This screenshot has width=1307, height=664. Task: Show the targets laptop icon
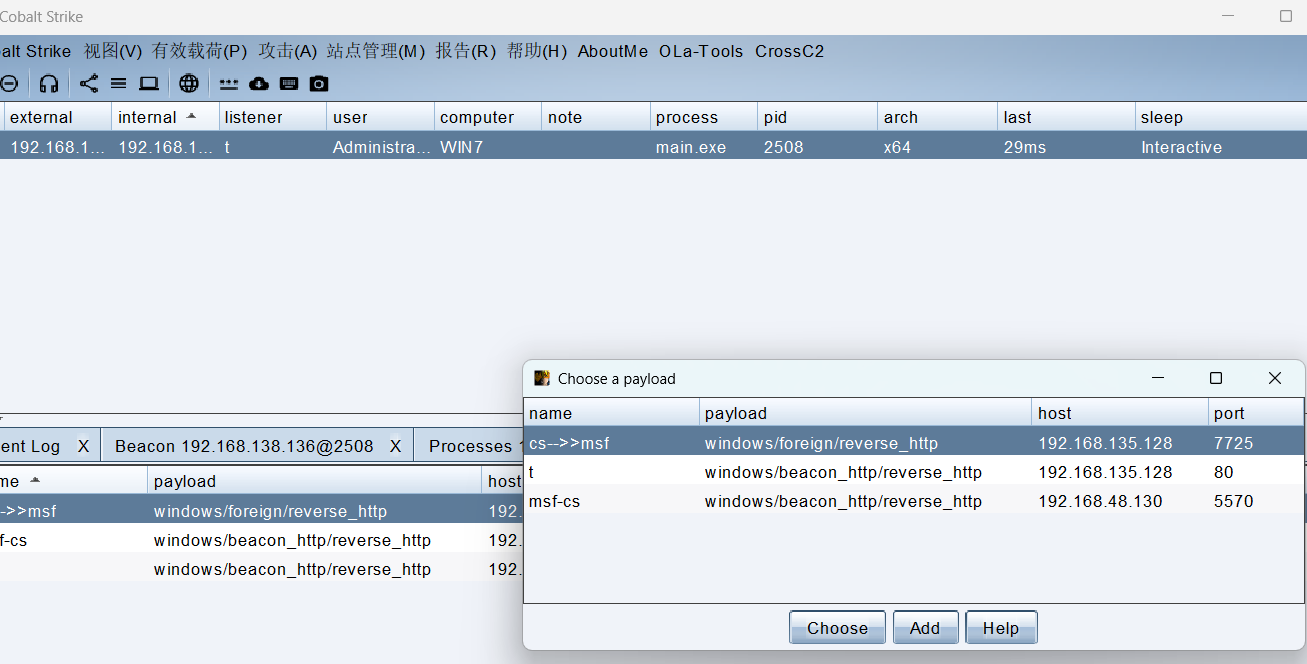(149, 84)
